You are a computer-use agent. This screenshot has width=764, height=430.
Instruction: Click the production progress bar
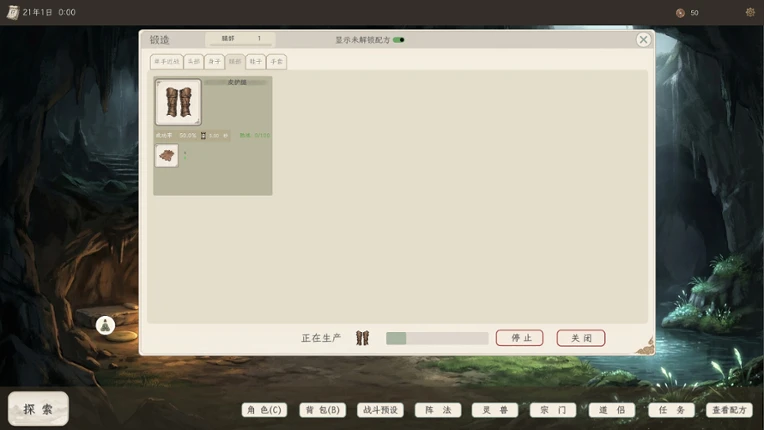[x=437, y=338]
